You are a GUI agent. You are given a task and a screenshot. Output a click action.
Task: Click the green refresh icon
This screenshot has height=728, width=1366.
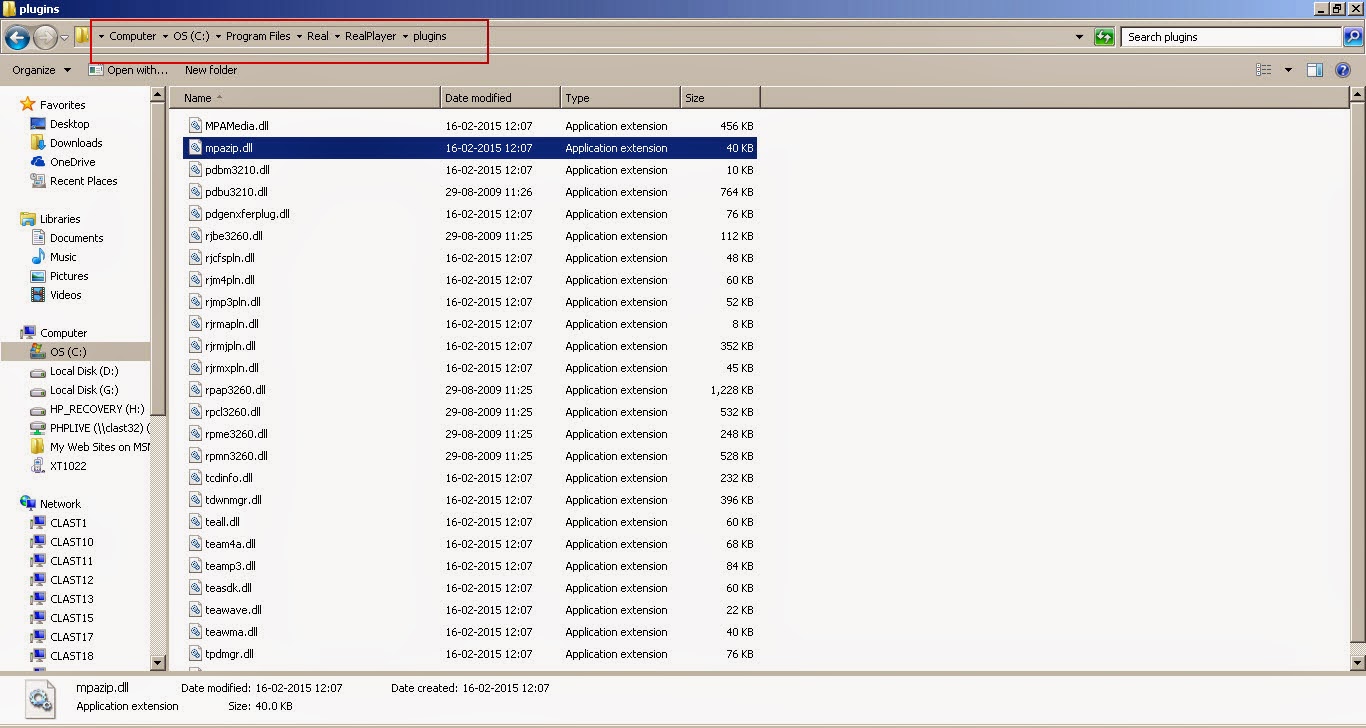1104,37
